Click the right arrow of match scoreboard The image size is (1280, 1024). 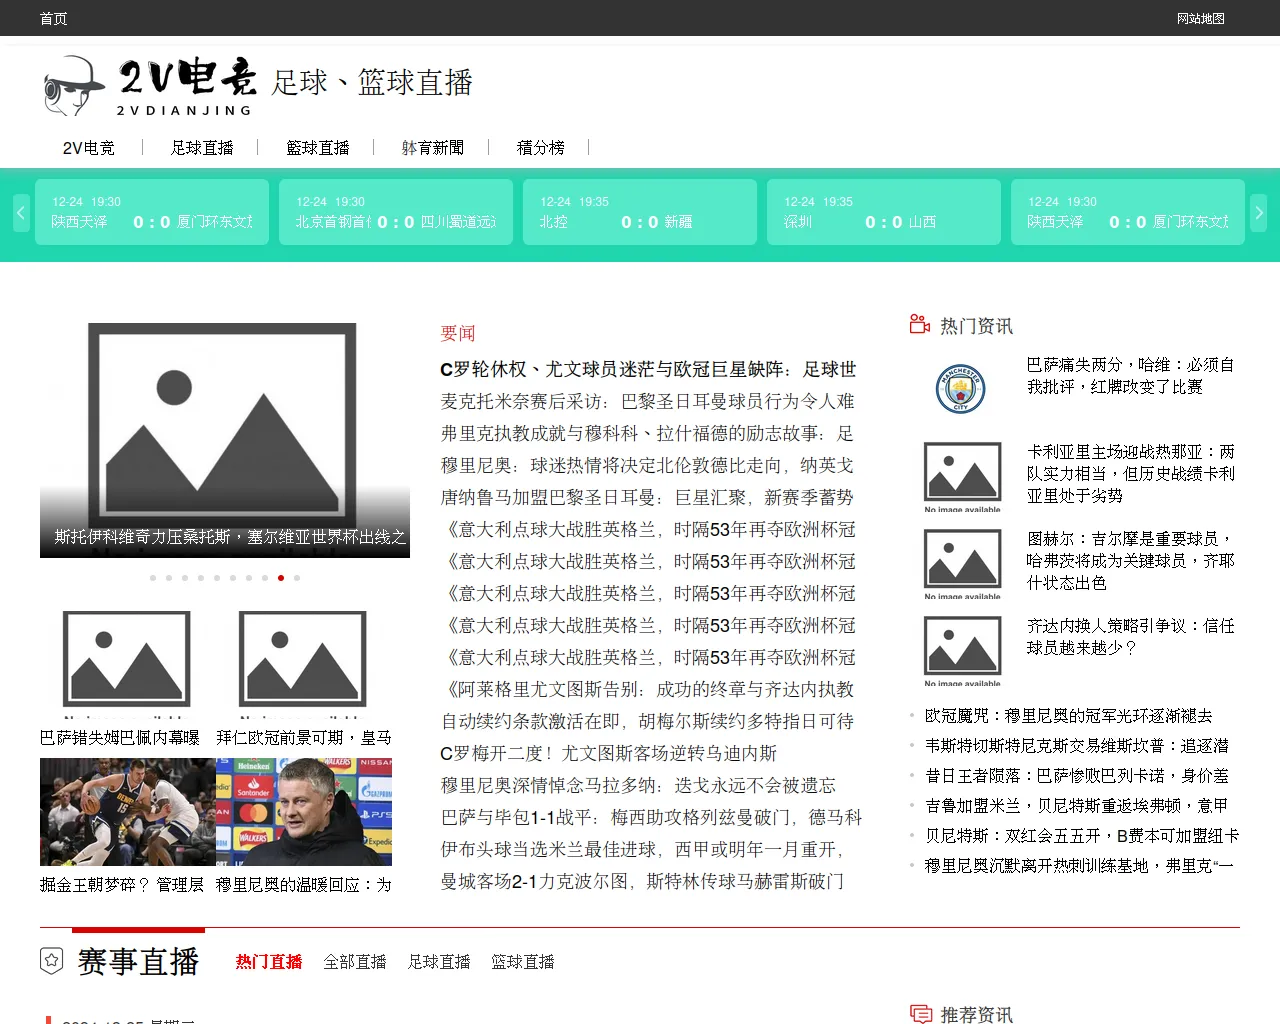(x=1259, y=213)
